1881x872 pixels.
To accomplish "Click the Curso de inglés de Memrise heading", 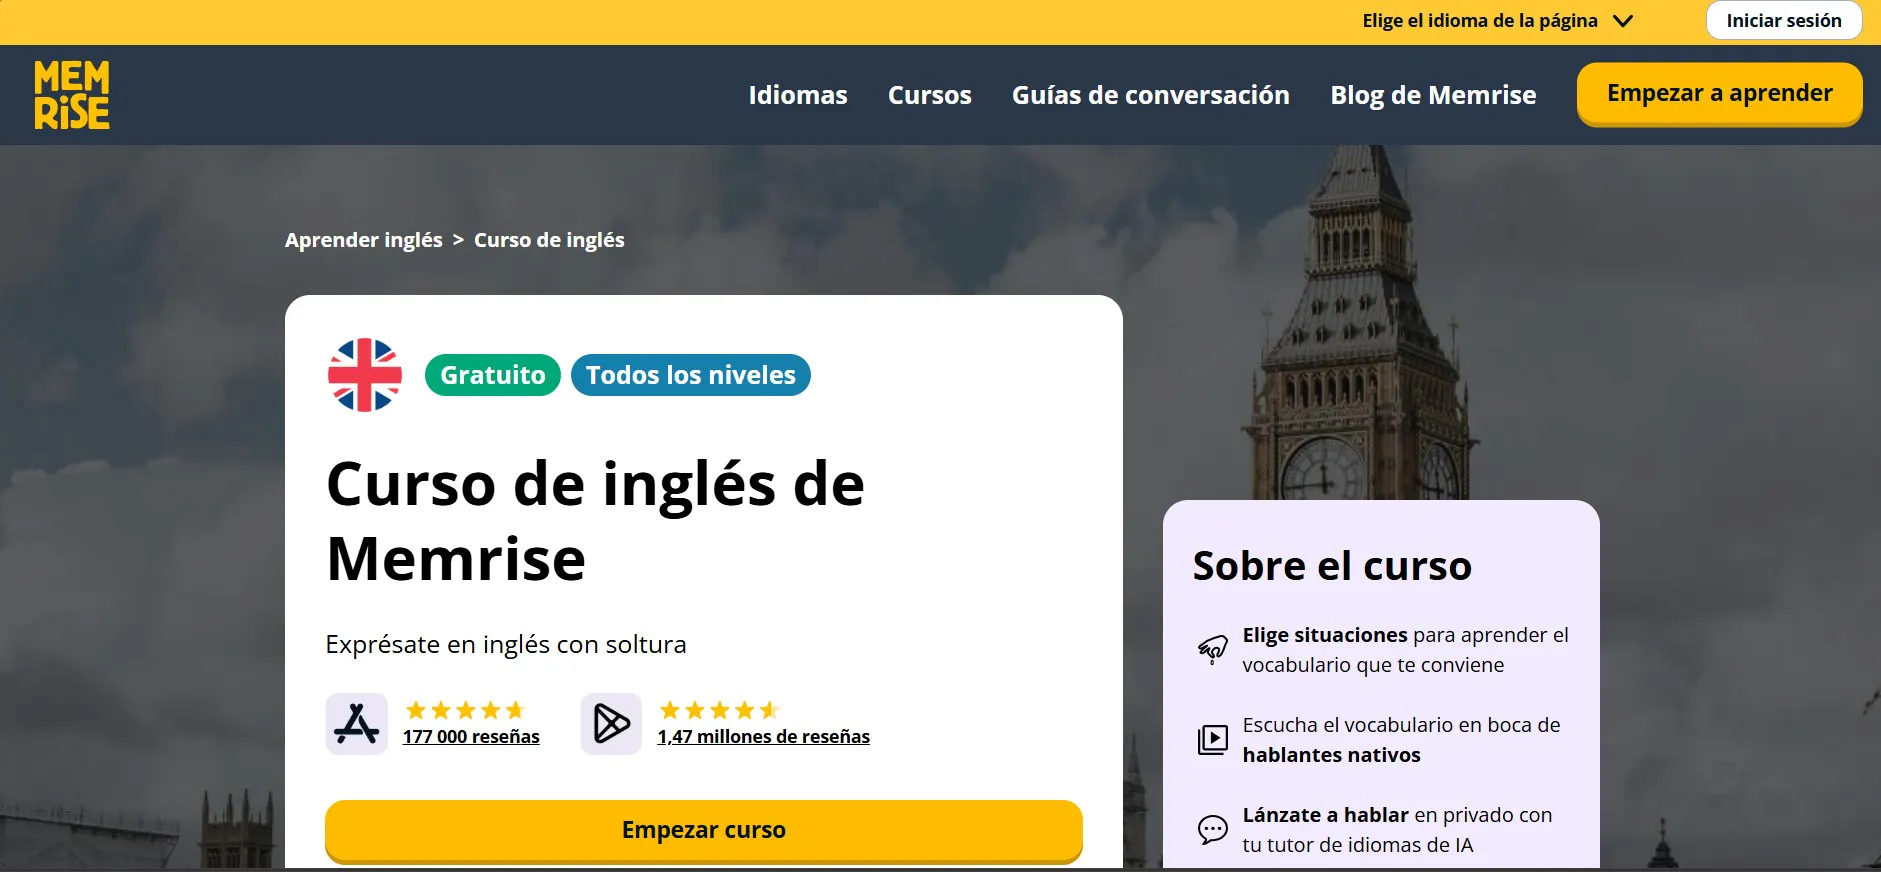I will 596,521.
